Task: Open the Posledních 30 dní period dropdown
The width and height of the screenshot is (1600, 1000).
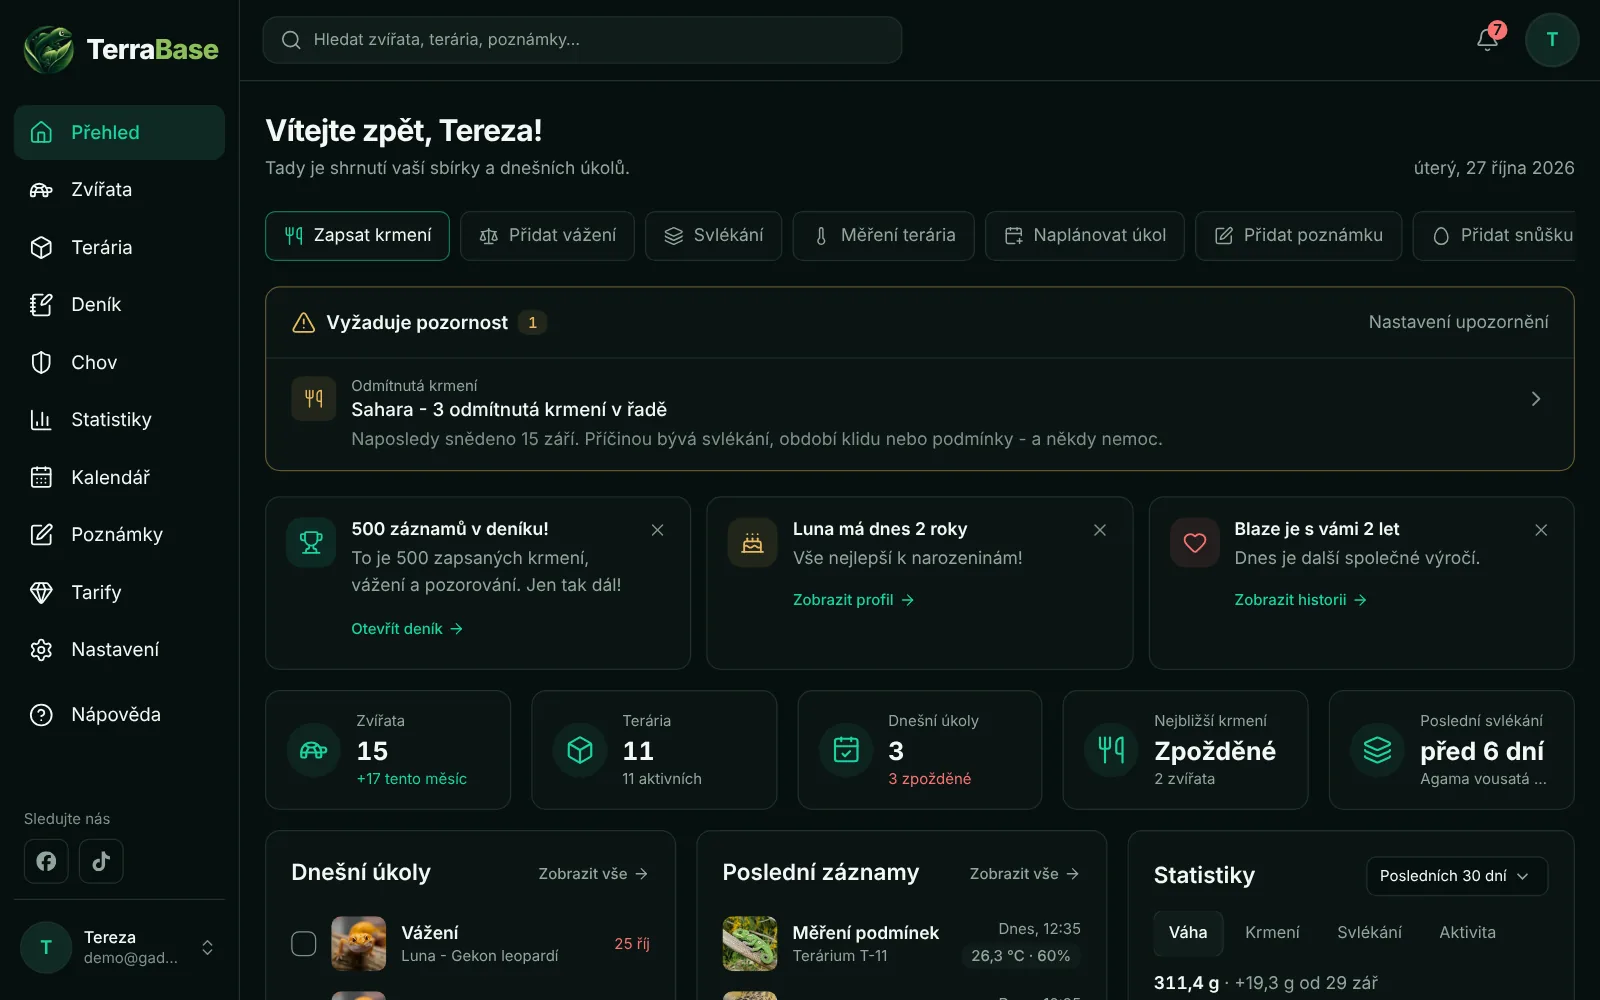Action: tap(1456, 876)
